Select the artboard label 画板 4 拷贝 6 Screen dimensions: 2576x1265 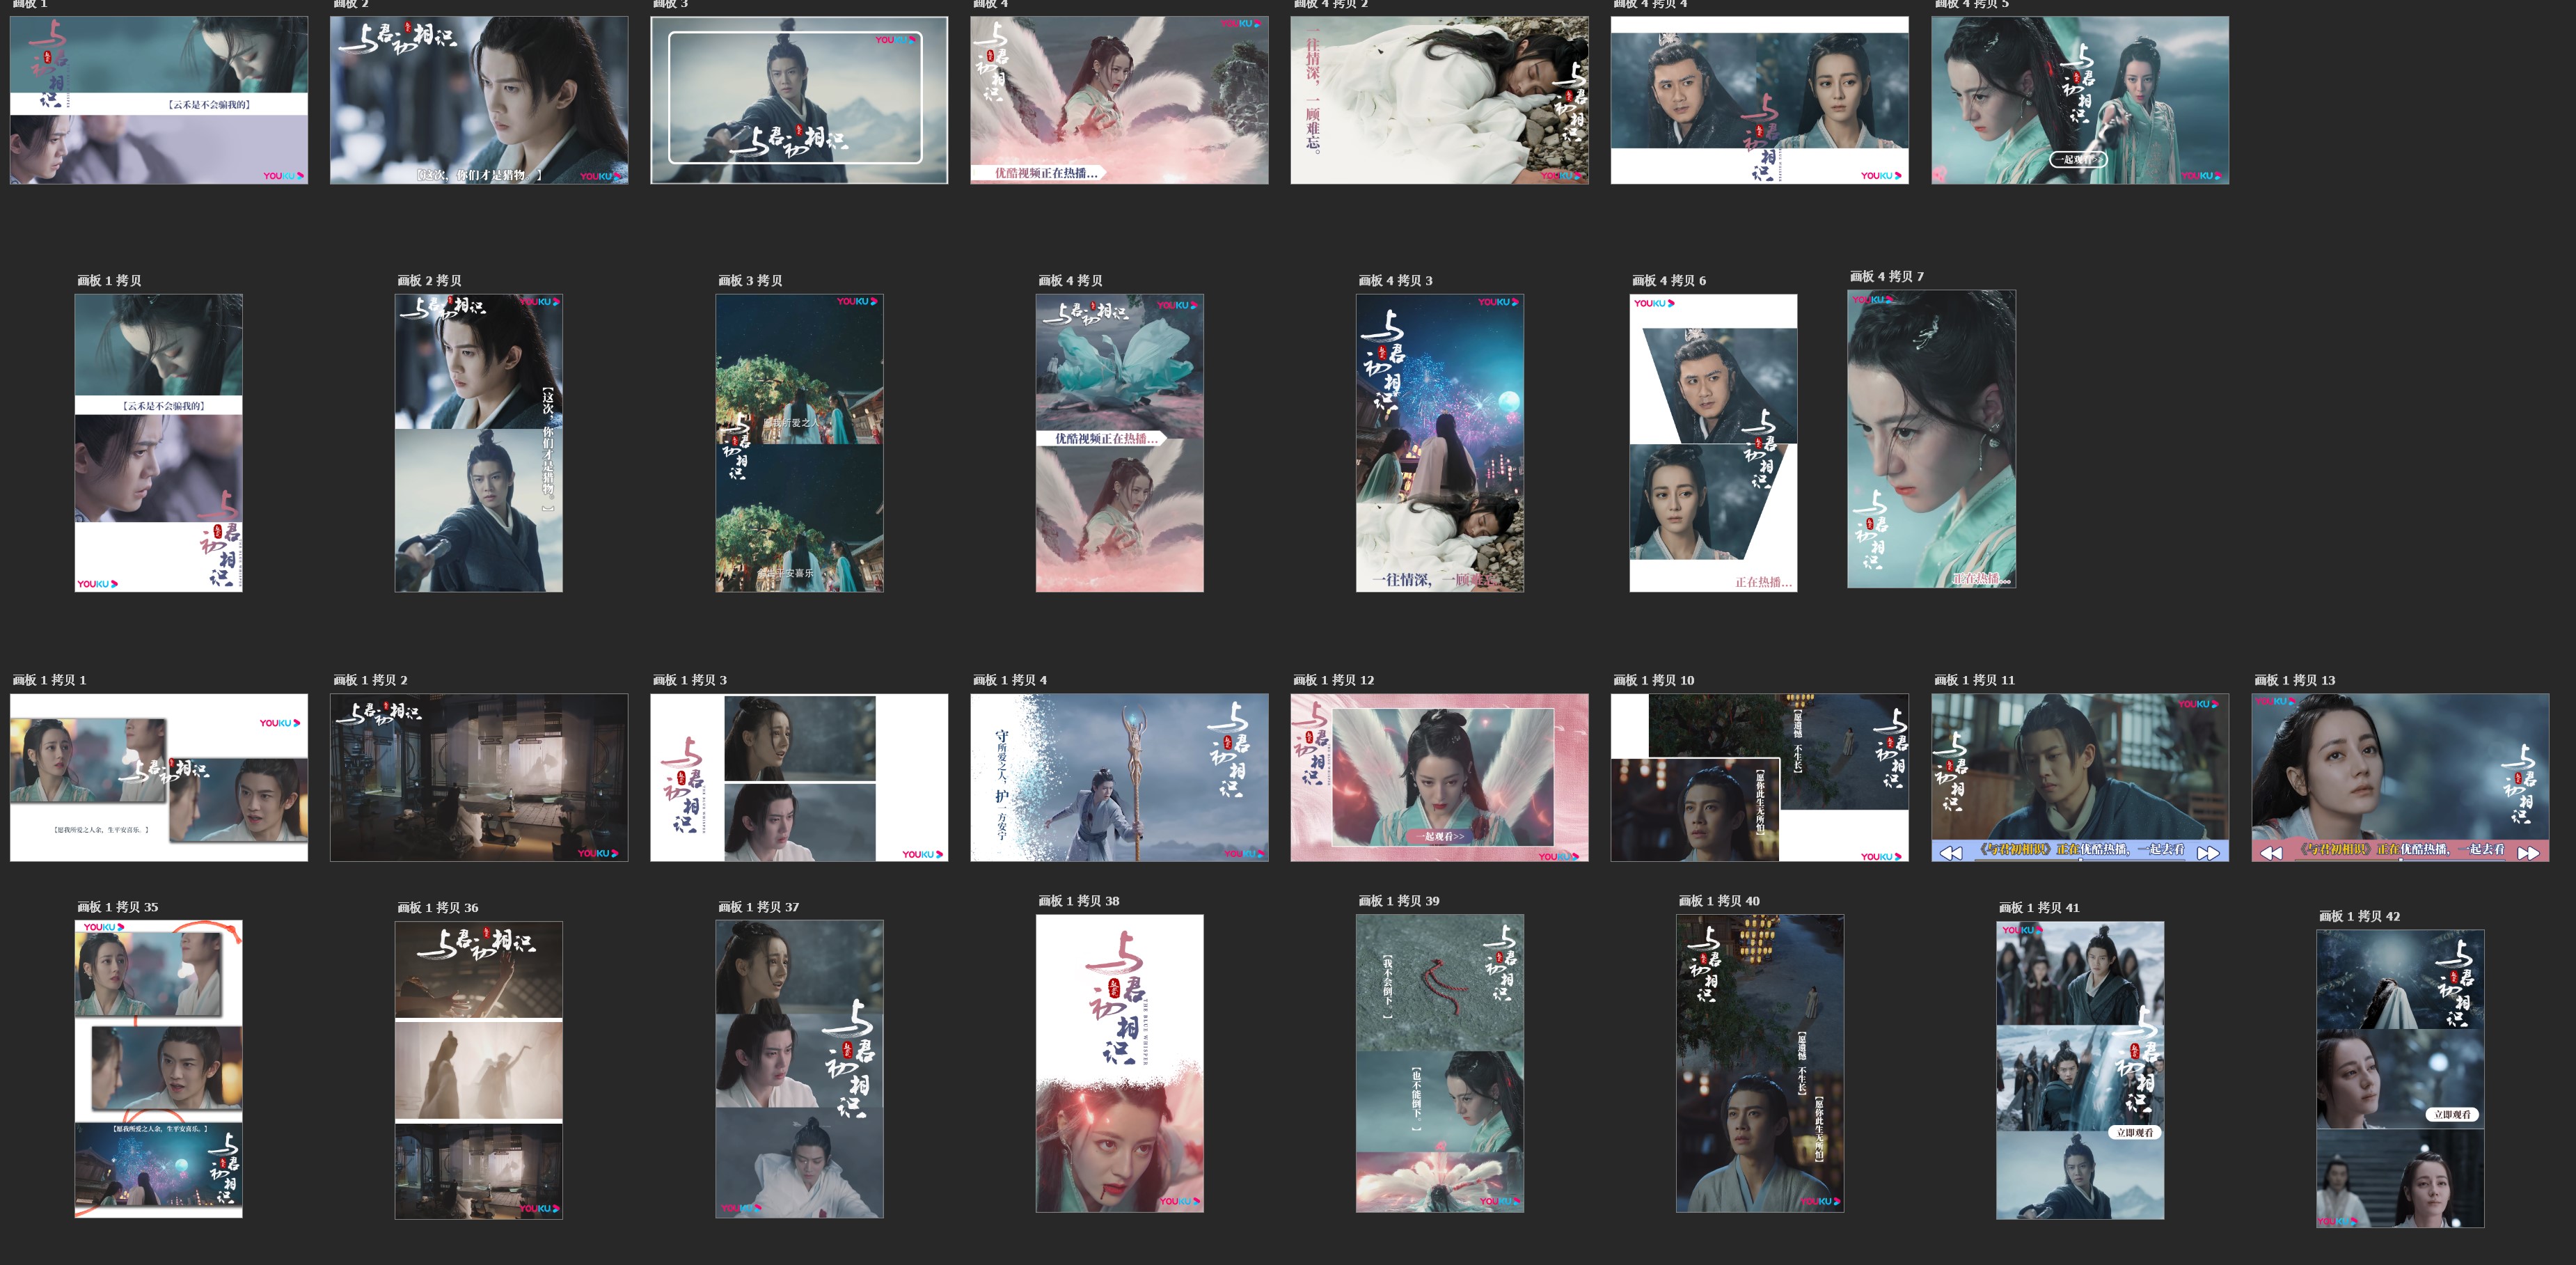[1669, 281]
